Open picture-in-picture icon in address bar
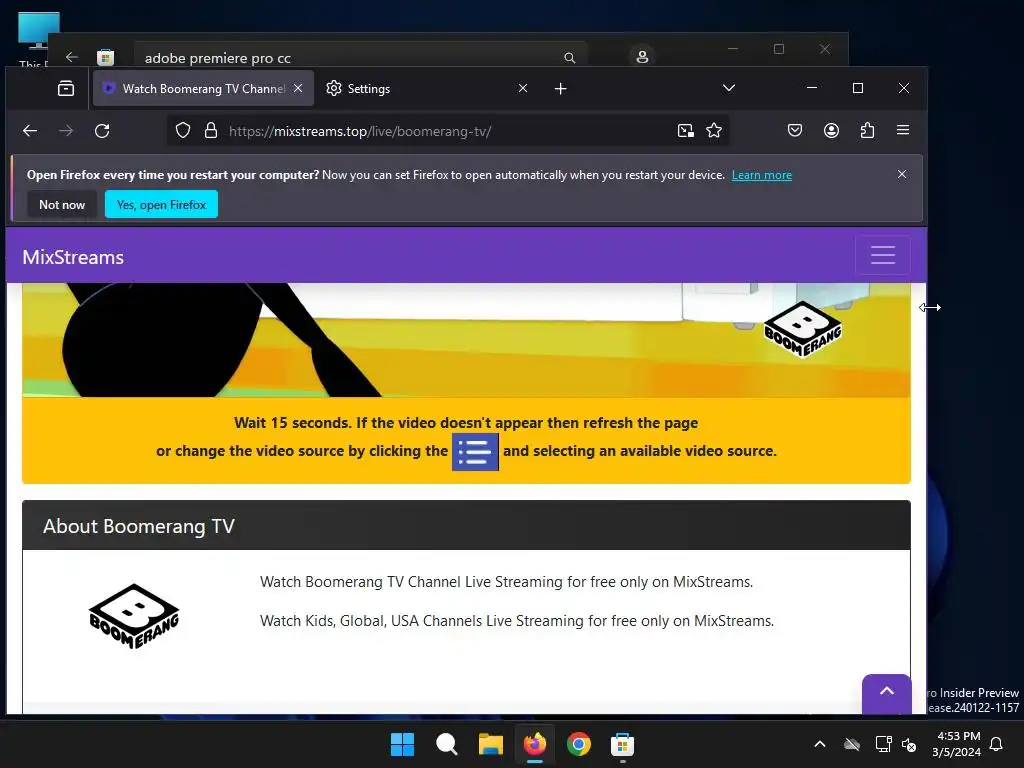Image resolution: width=1024 pixels, height=768 pixels. [685, 131]
